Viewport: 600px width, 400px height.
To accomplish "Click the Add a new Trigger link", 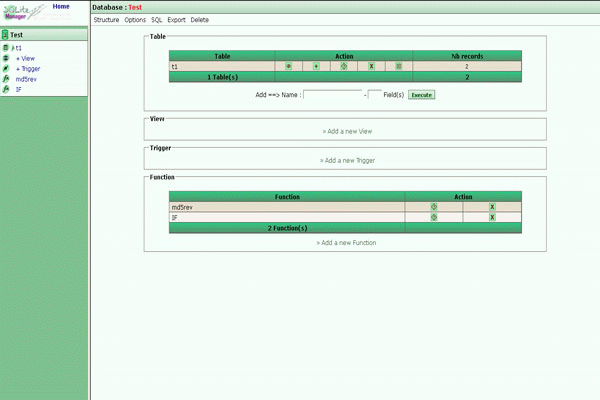I will pyautogui.click(x=347, y=160).
